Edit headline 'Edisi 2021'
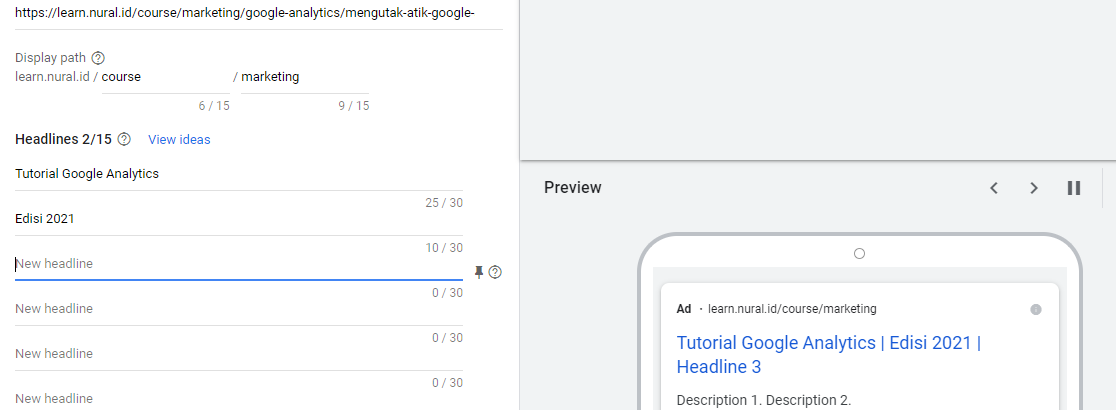This screenshot has width=1116, height=410. [238, 219]
